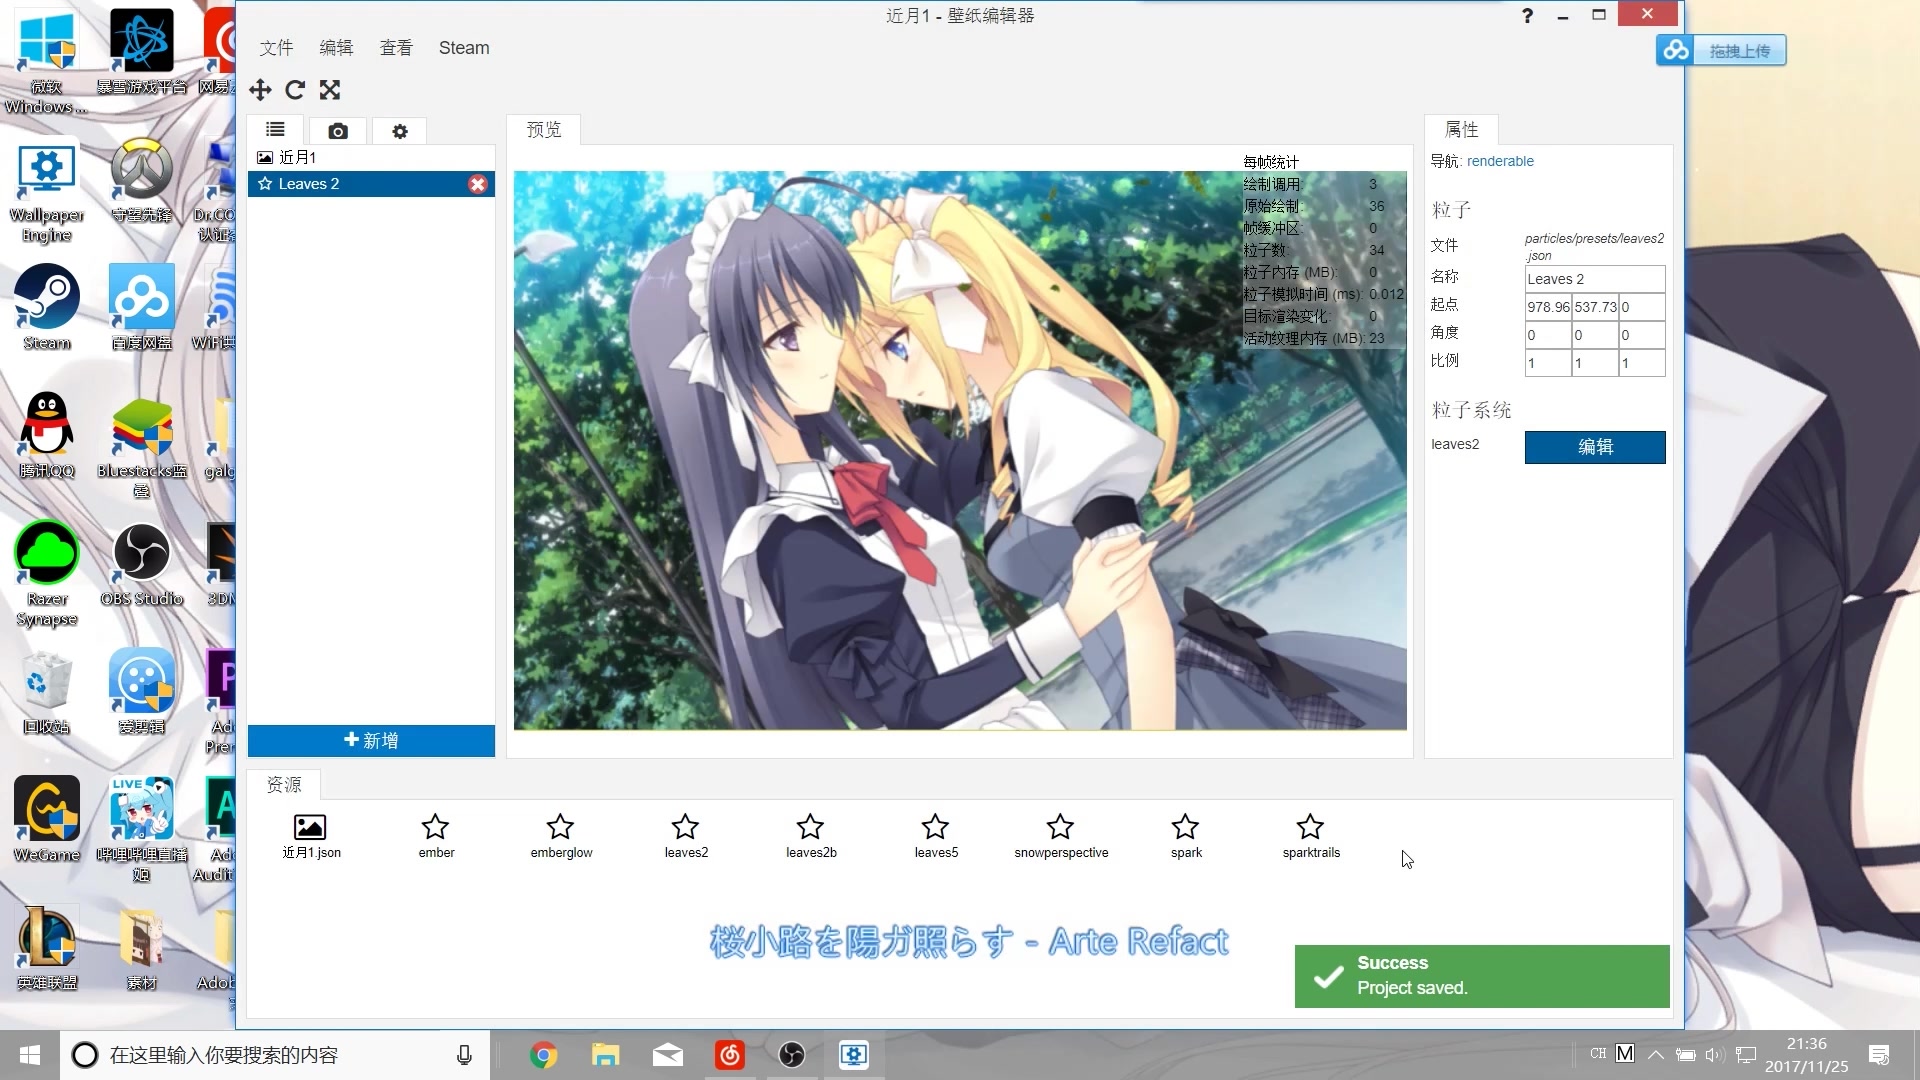Click the 编辑 particle system button

(x=1595, y=447)
